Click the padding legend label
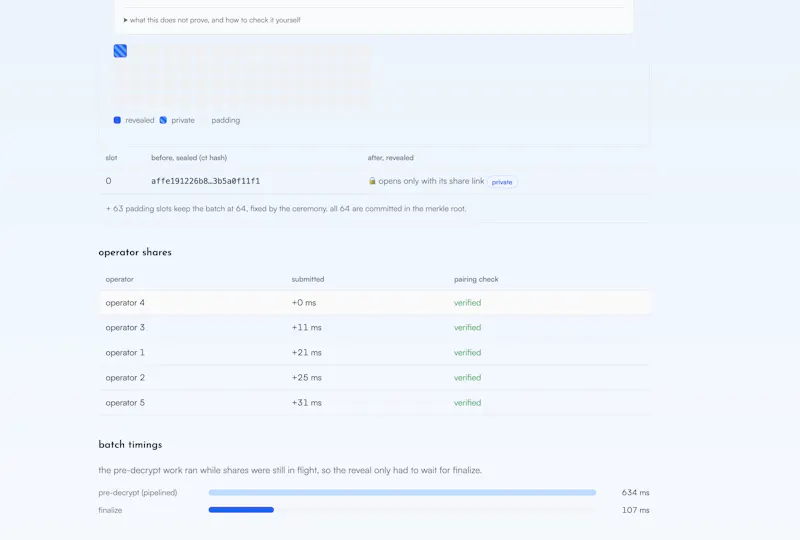800x540 pixels. tap(226, 120)
